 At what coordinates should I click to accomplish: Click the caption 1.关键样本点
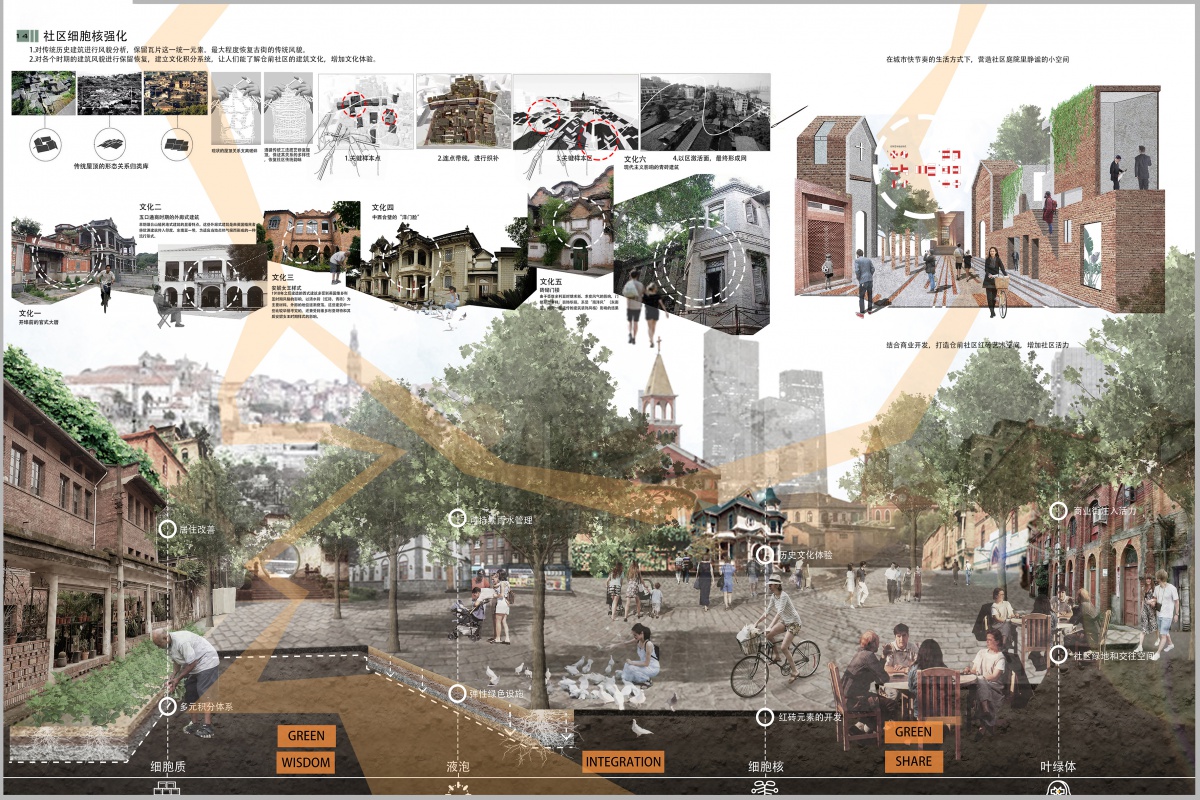click(x=365, y=158)
